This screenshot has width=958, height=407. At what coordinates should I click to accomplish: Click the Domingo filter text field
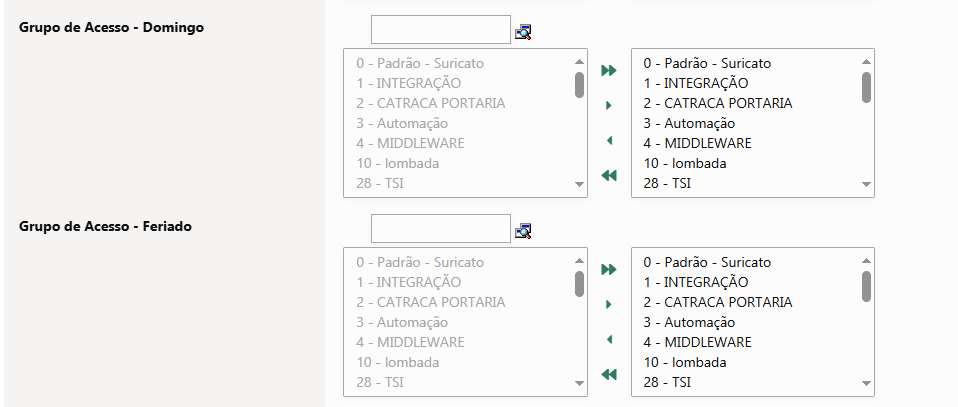point(440,30)
